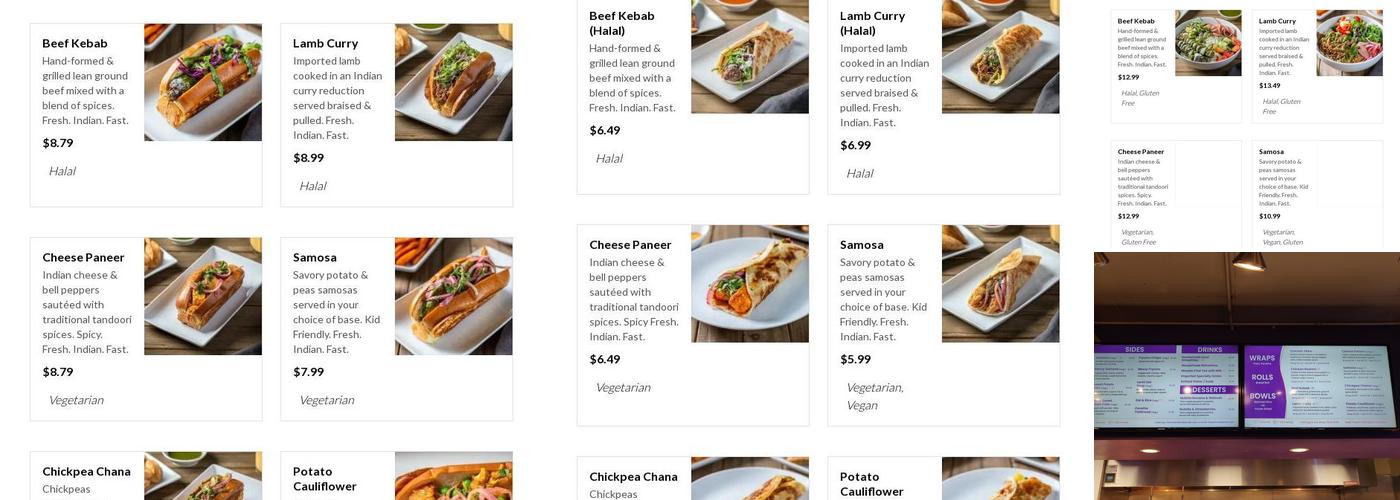The width and height of the screenshot is (1400, 500).
Task: Click the purple WRAPS heading on menu board
Action: [x=1262, y=357]
